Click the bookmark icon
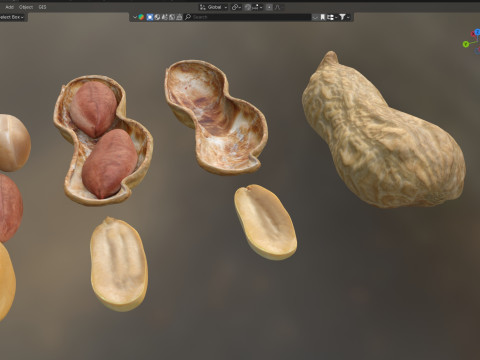The height and width of the screenshot is (360, 480). pos(323,17)
